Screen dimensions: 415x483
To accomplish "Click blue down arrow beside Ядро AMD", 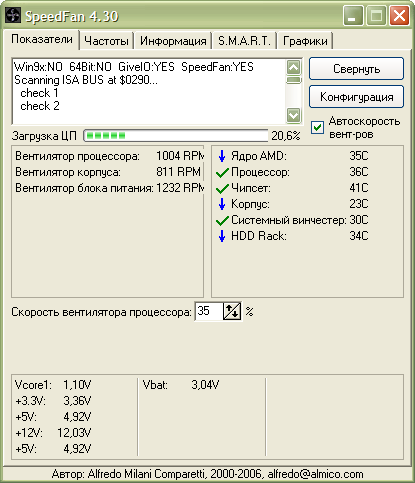I will pyautogui.click(x=222, y=156).
